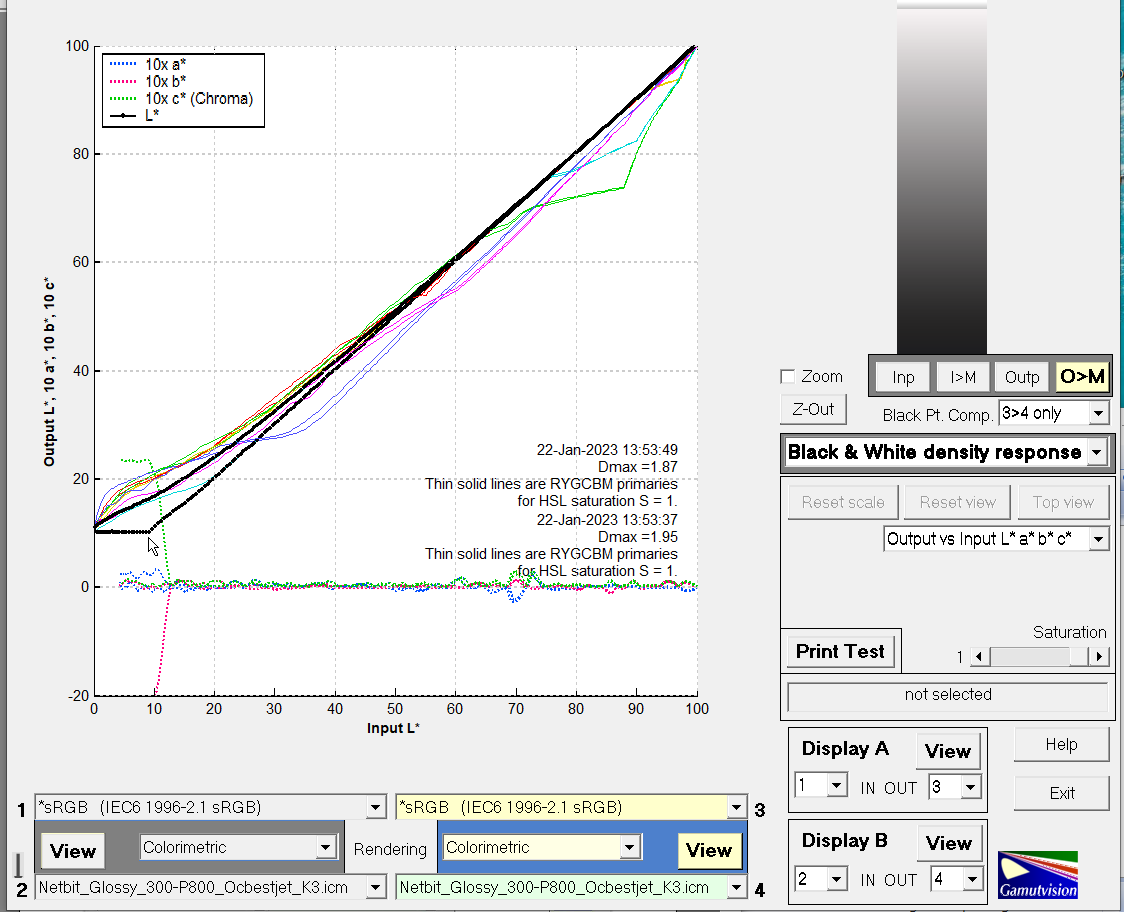Expand Black & White density response dropdown
The image size is (1124, 912).
pyautogui.click(x=1097, y=453)
